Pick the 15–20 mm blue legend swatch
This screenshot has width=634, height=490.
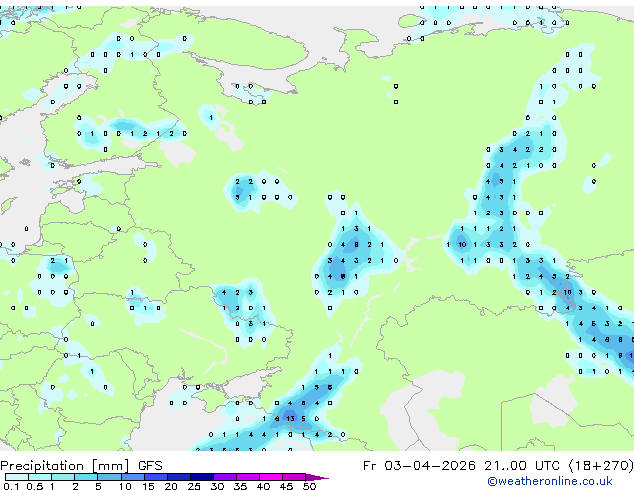tap(156, 477)
